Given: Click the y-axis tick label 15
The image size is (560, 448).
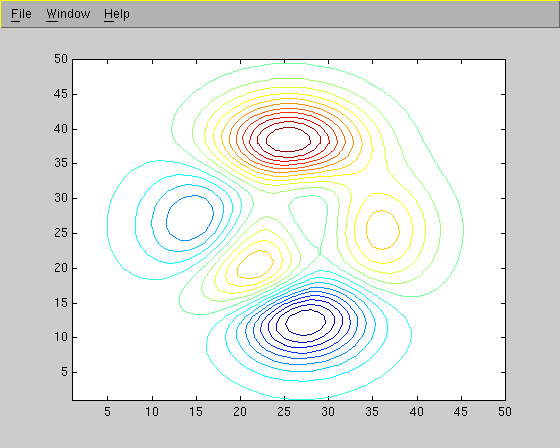Looking at the screenshot, I should pyautogui.click(x=61, y=303).
